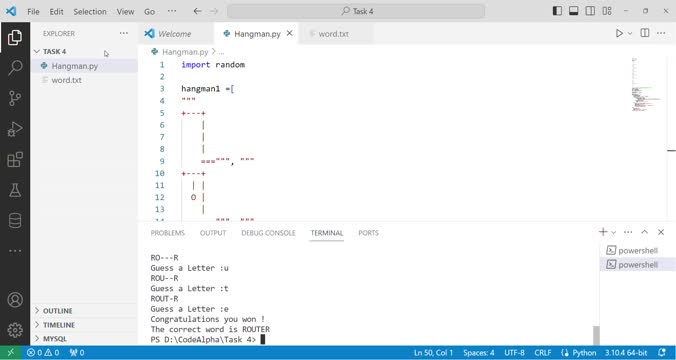Open the Extensions view

tap(15, 160)
